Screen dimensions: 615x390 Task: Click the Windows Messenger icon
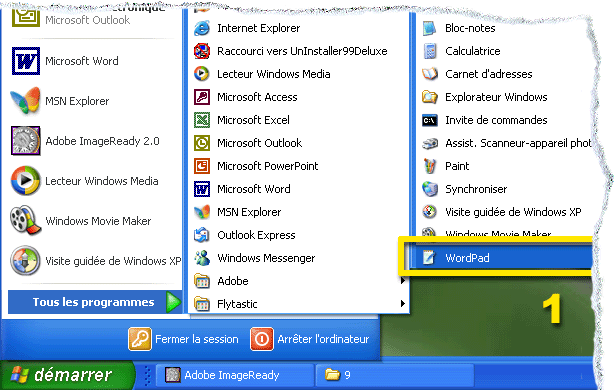tap(202, 258)
